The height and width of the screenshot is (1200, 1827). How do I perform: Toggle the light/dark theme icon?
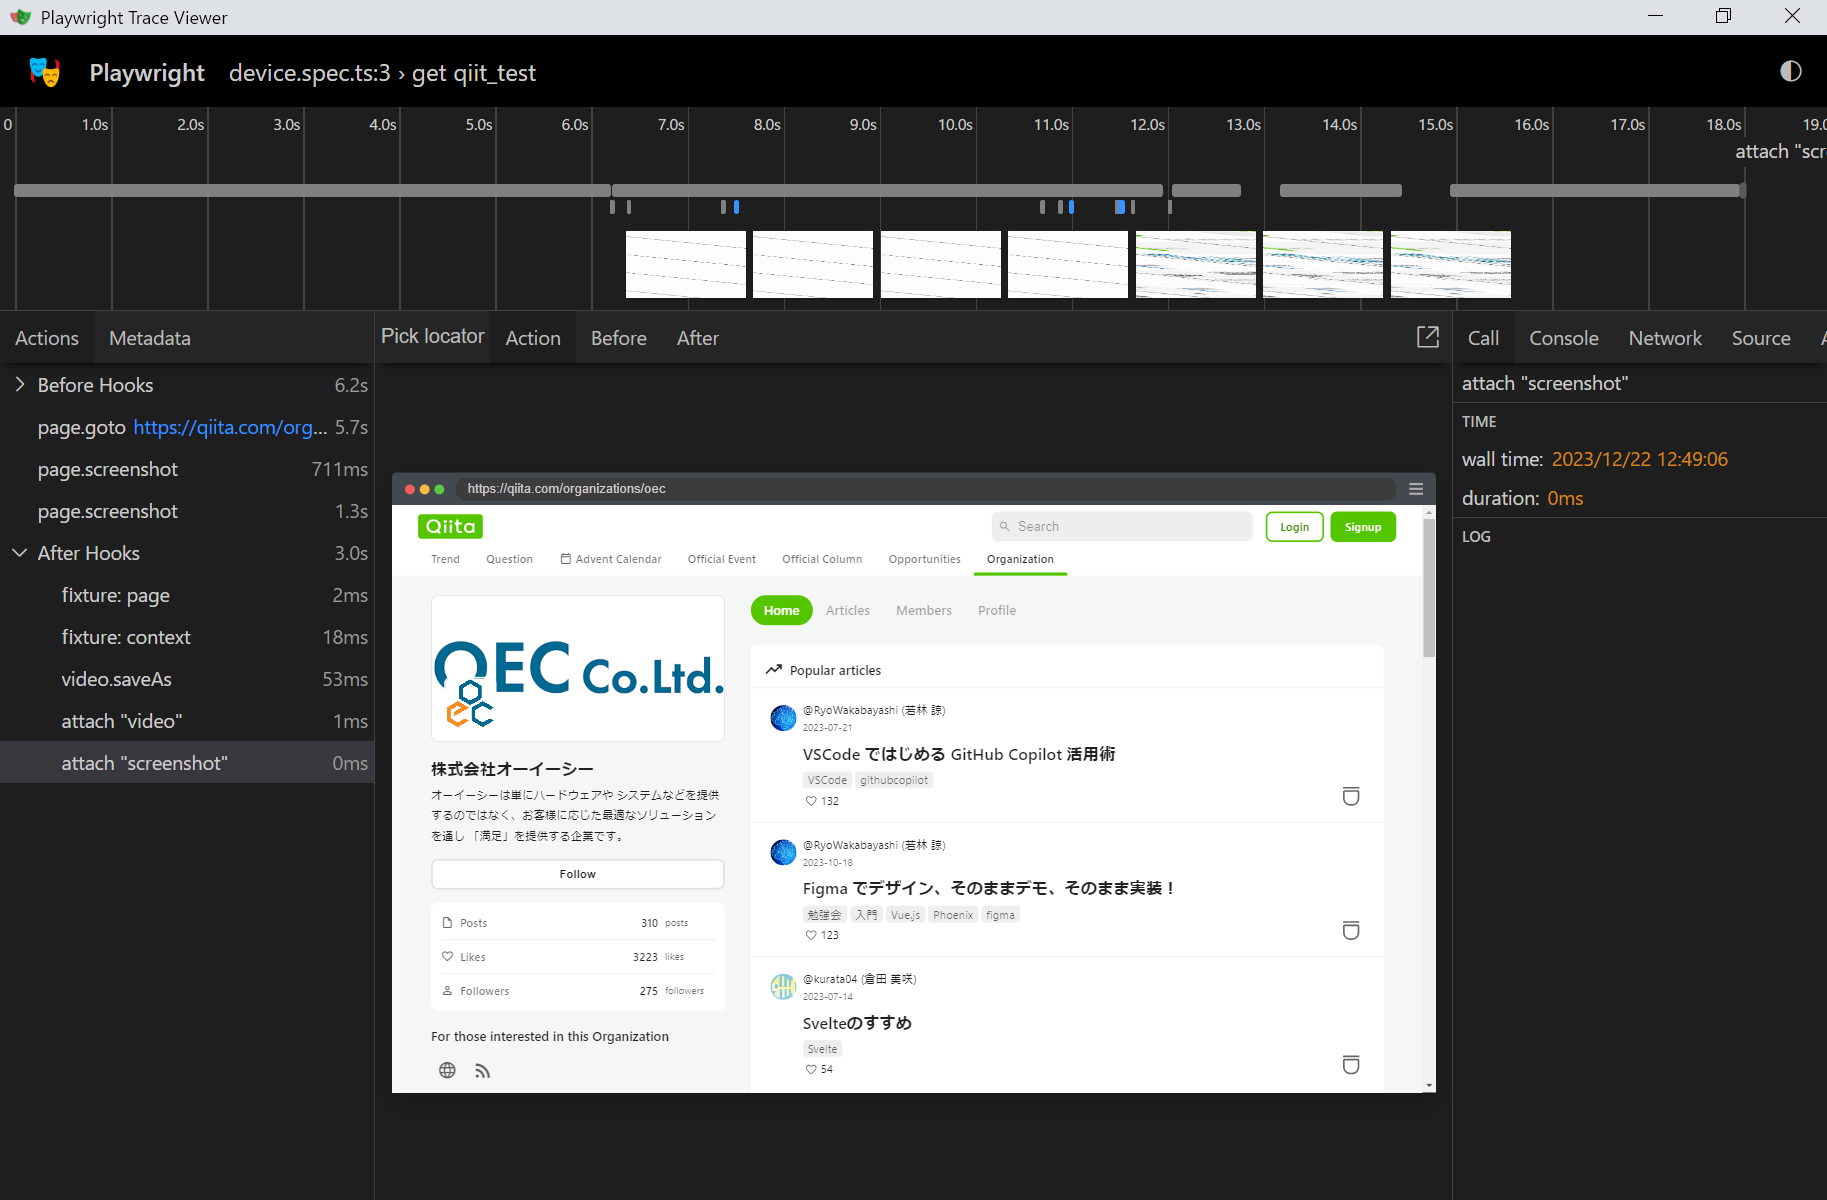(1790, 71)
